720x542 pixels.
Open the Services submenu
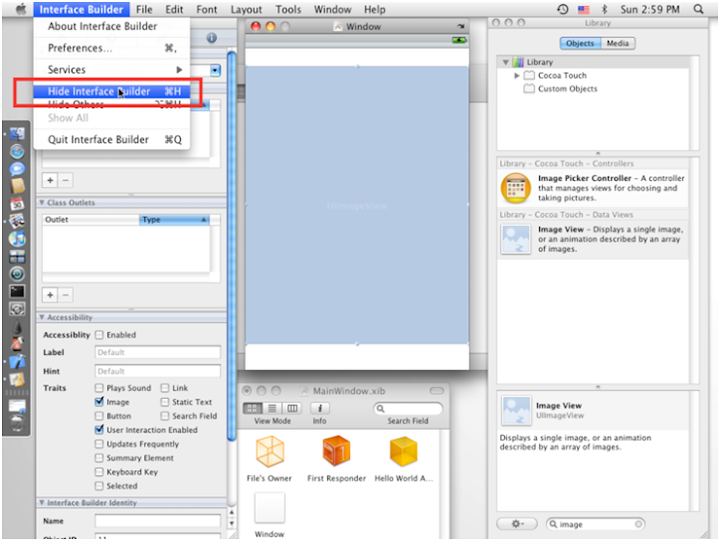pyautogui.click(x=112, y=70)
